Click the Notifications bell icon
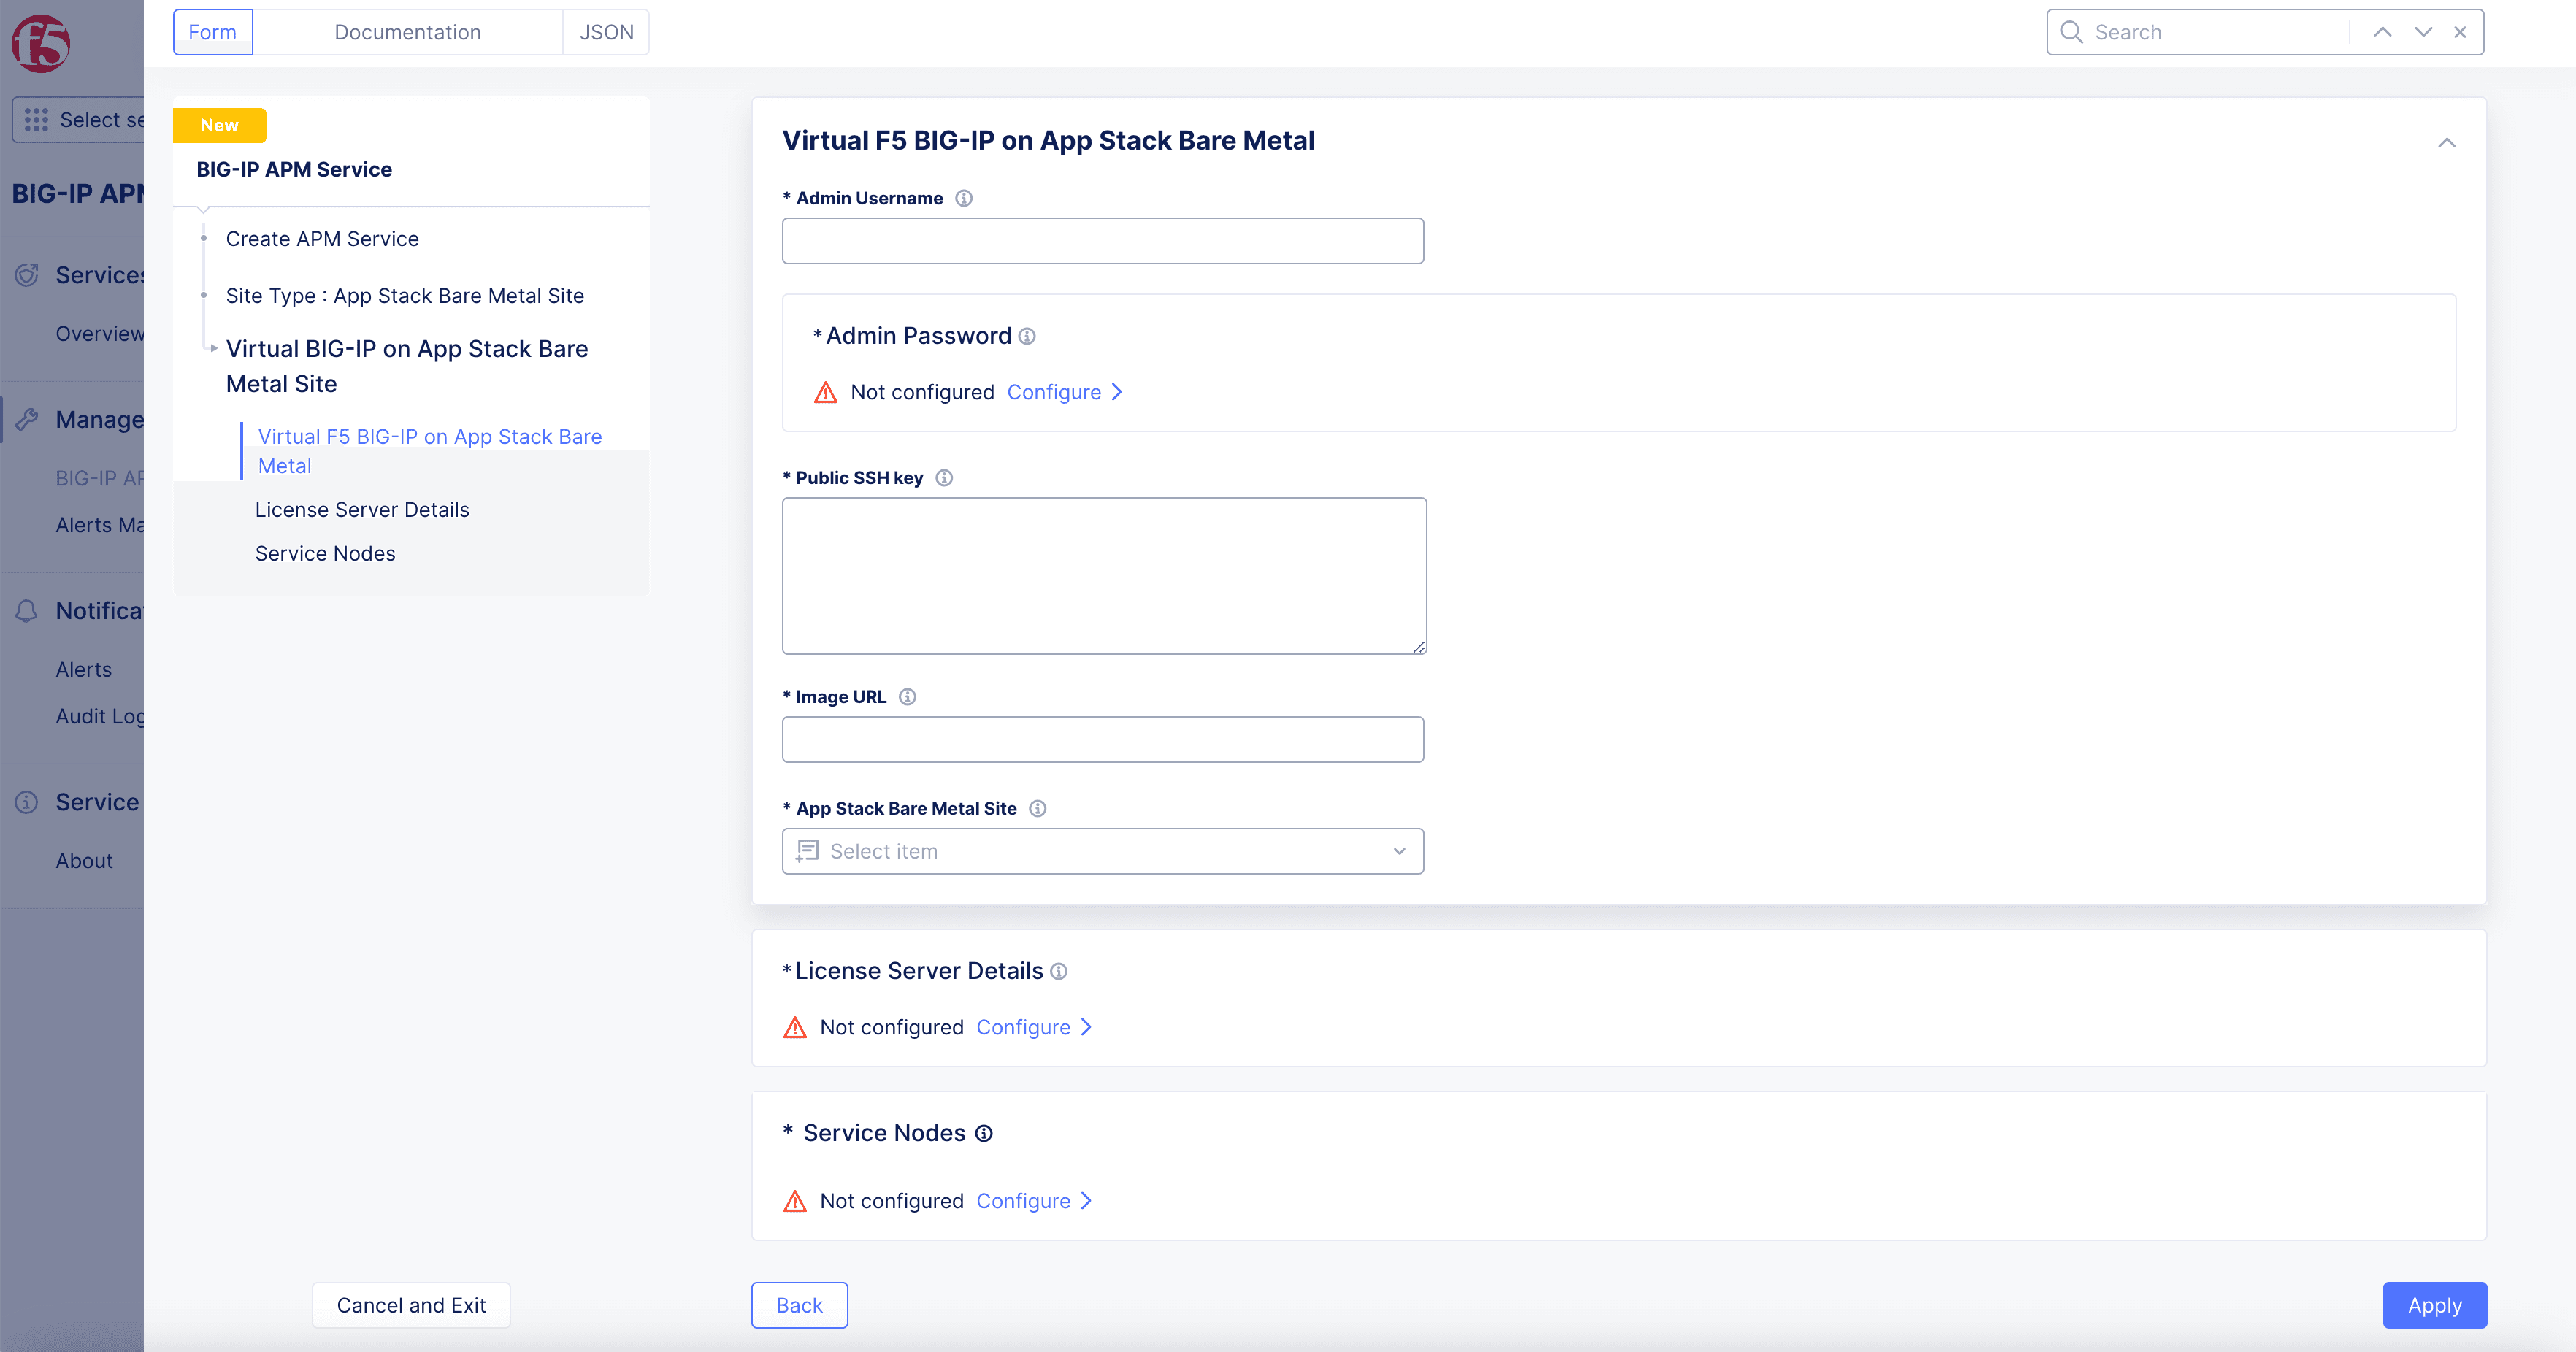Image resolution: width=2576 pixels, height=1352 pixels. tap(27, 611)
